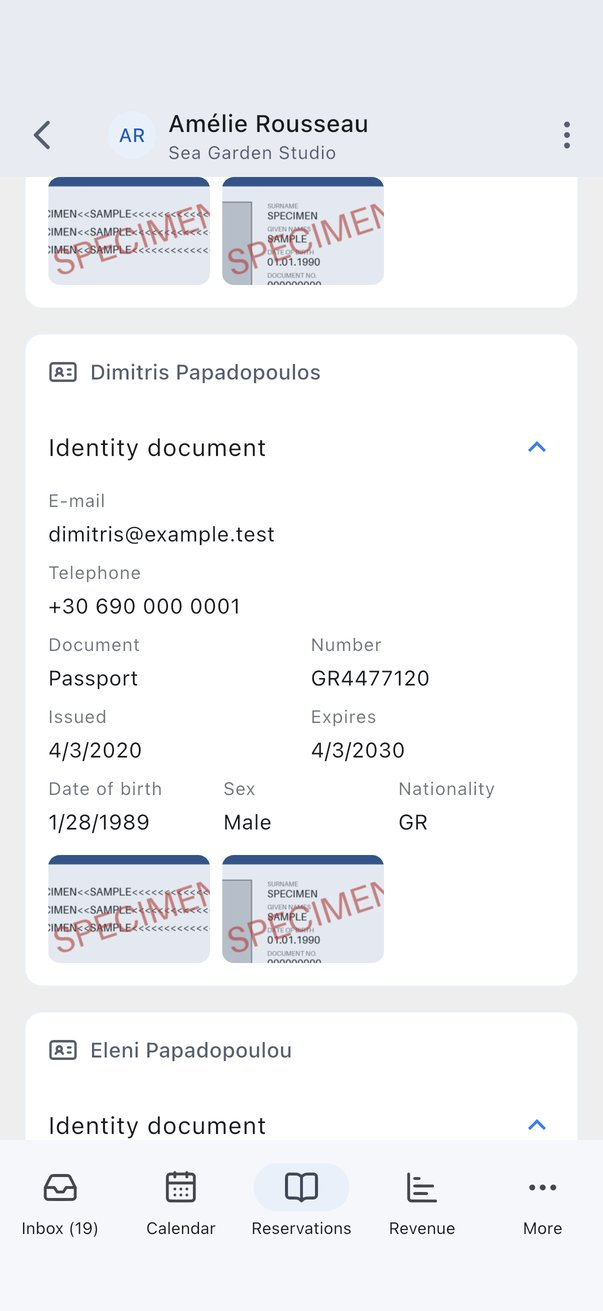Tap the phone number +30 690 000 0001
The image size is (603, 1311).
click(x=145, y=606)
